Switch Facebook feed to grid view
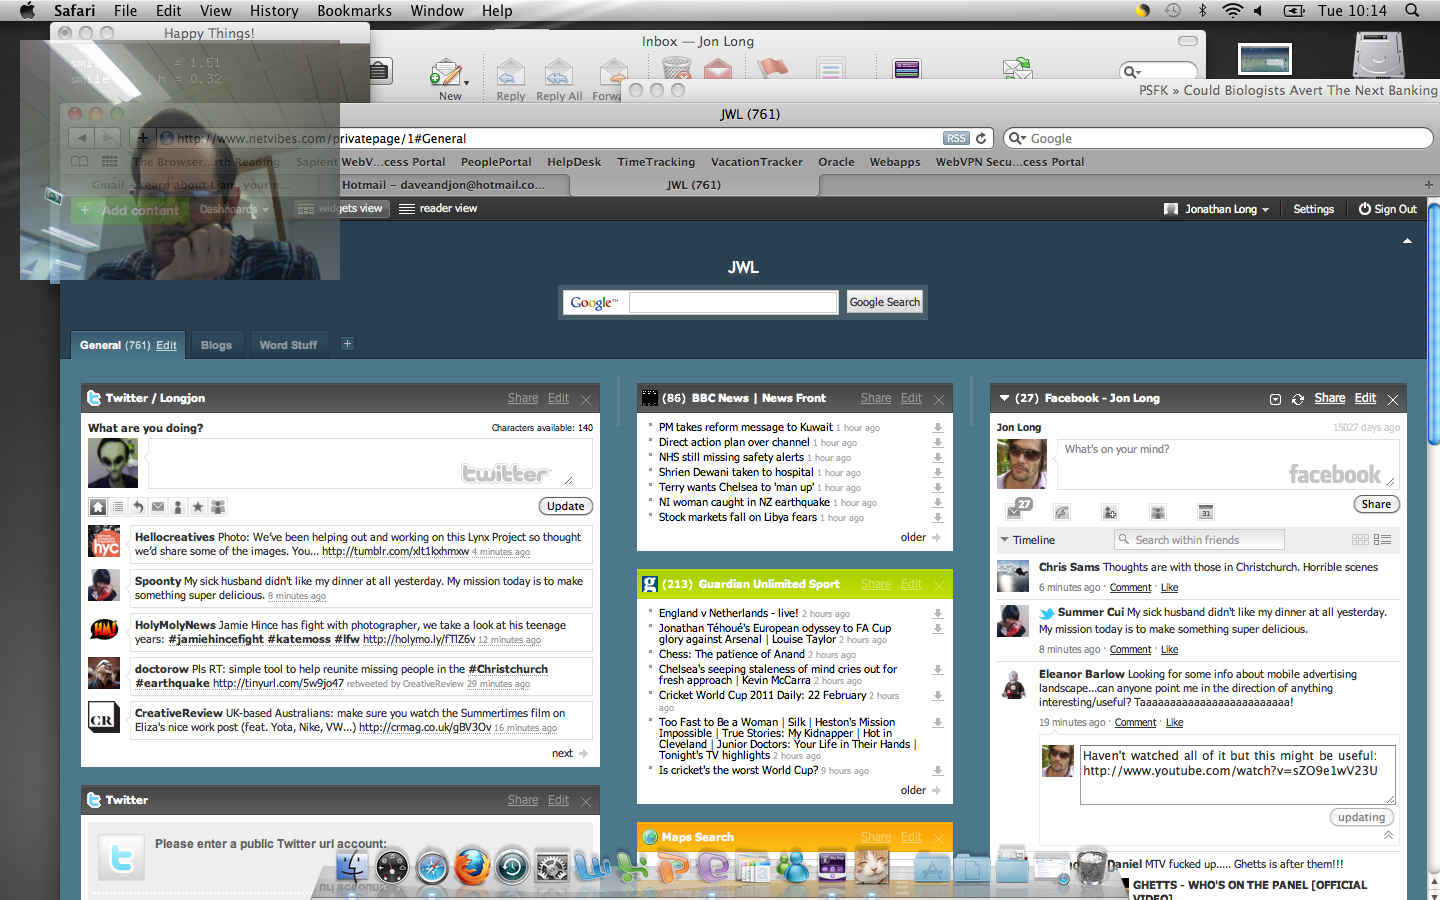This screenshot has height=900, width=1440. (1360, 540)
